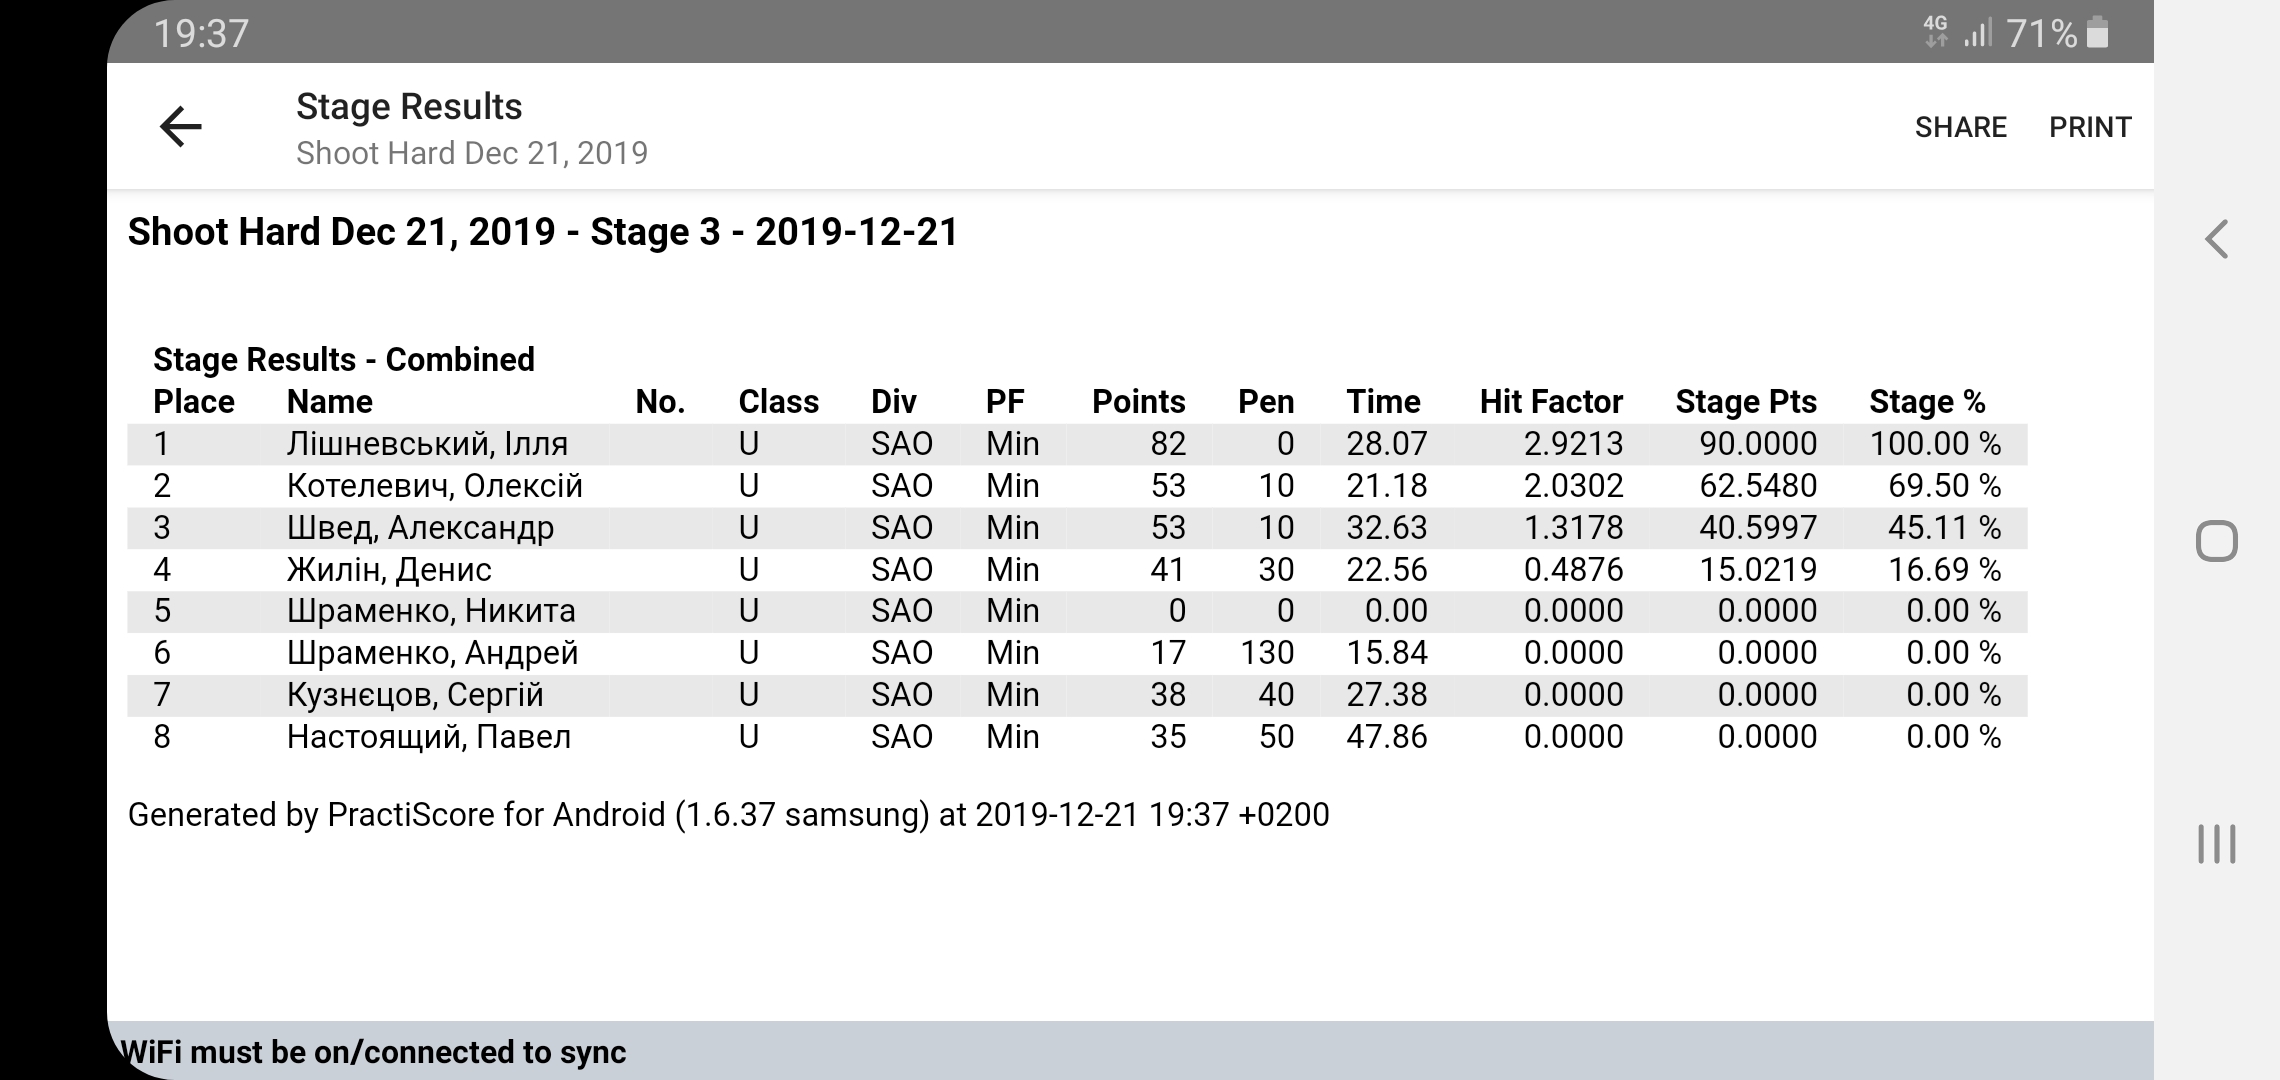Image resolution: width=2280 pixels, height=1080 pixels.
Task: Tap the PRINT button
Action: point(2090,127)
